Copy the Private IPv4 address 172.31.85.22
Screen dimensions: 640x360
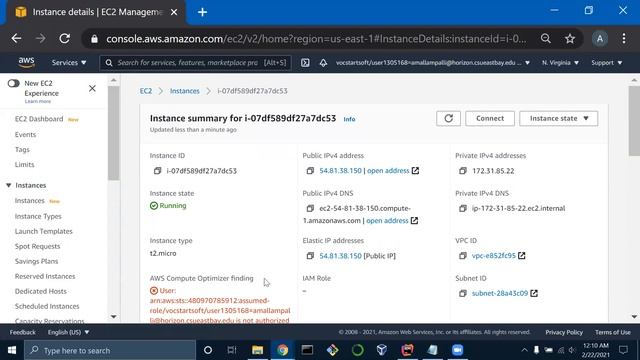click(462, 171)
